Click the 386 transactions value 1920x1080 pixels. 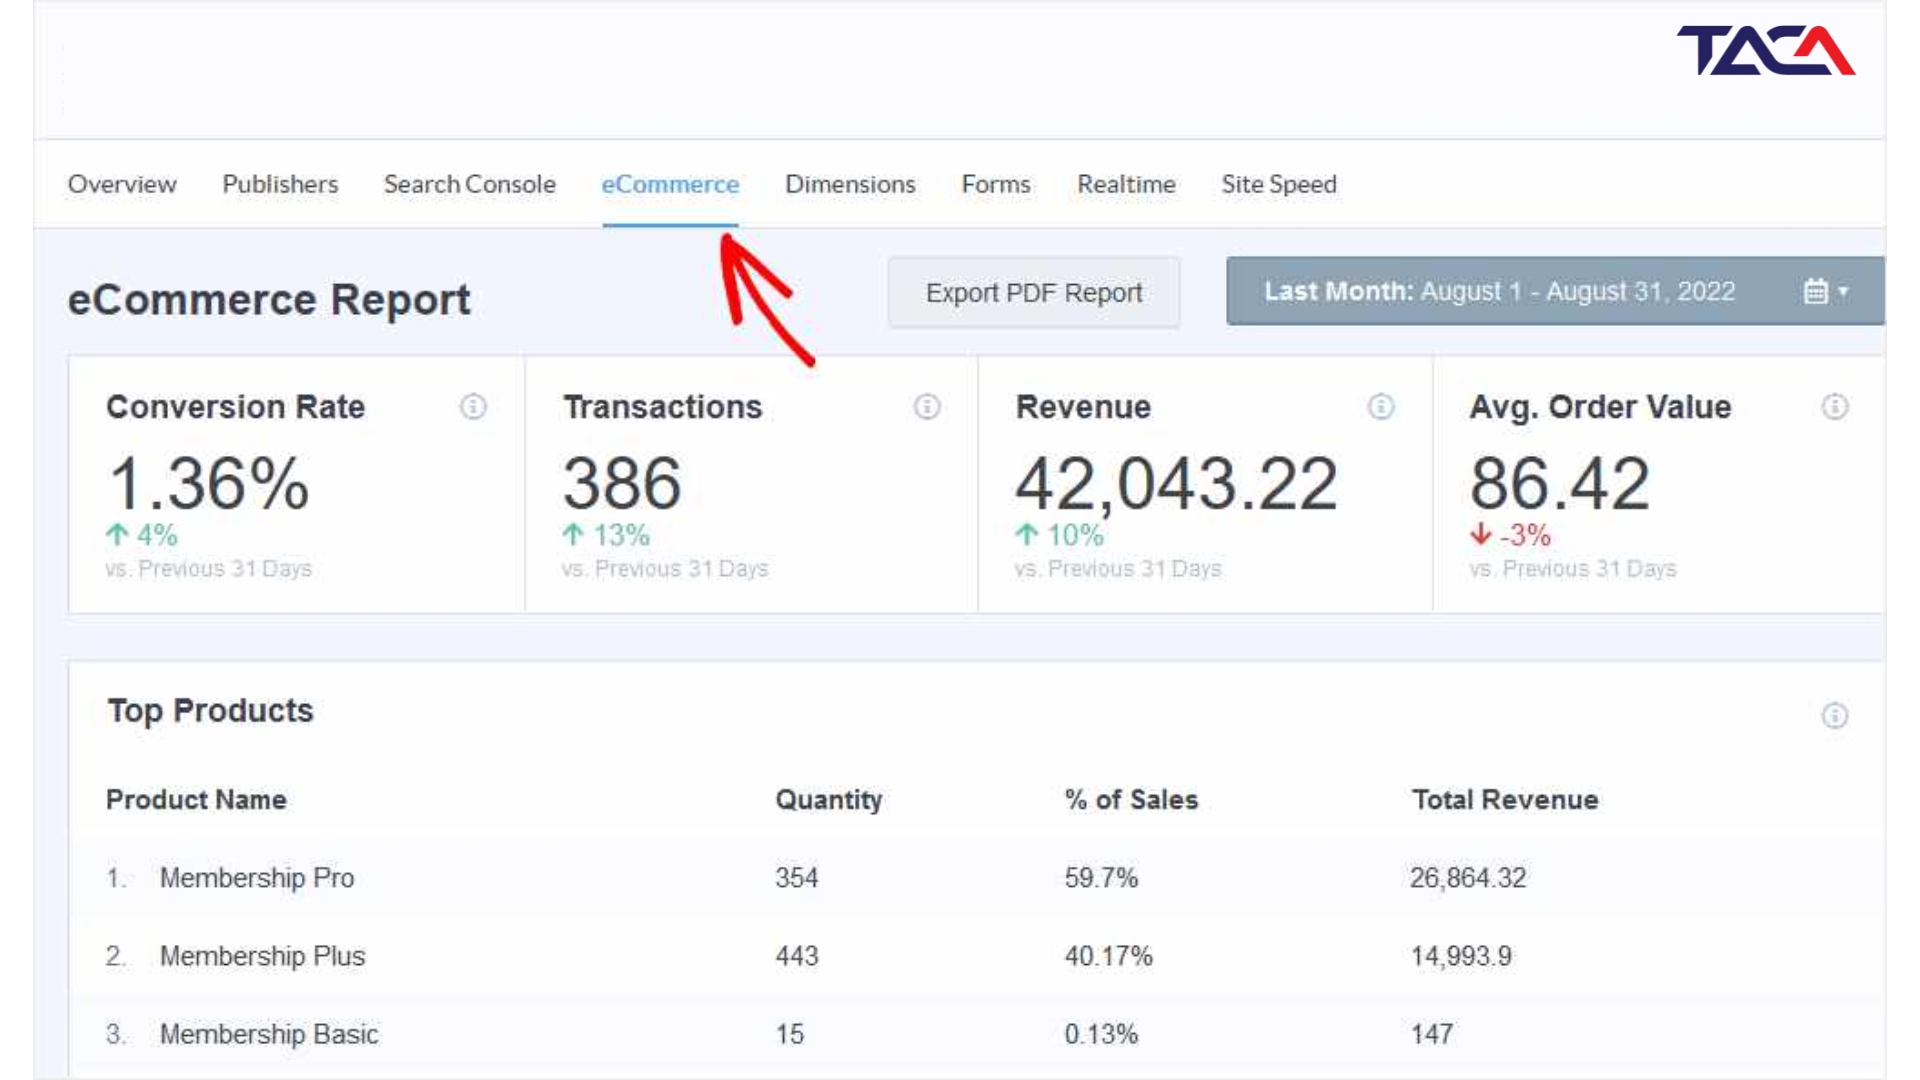coord(622,484)
